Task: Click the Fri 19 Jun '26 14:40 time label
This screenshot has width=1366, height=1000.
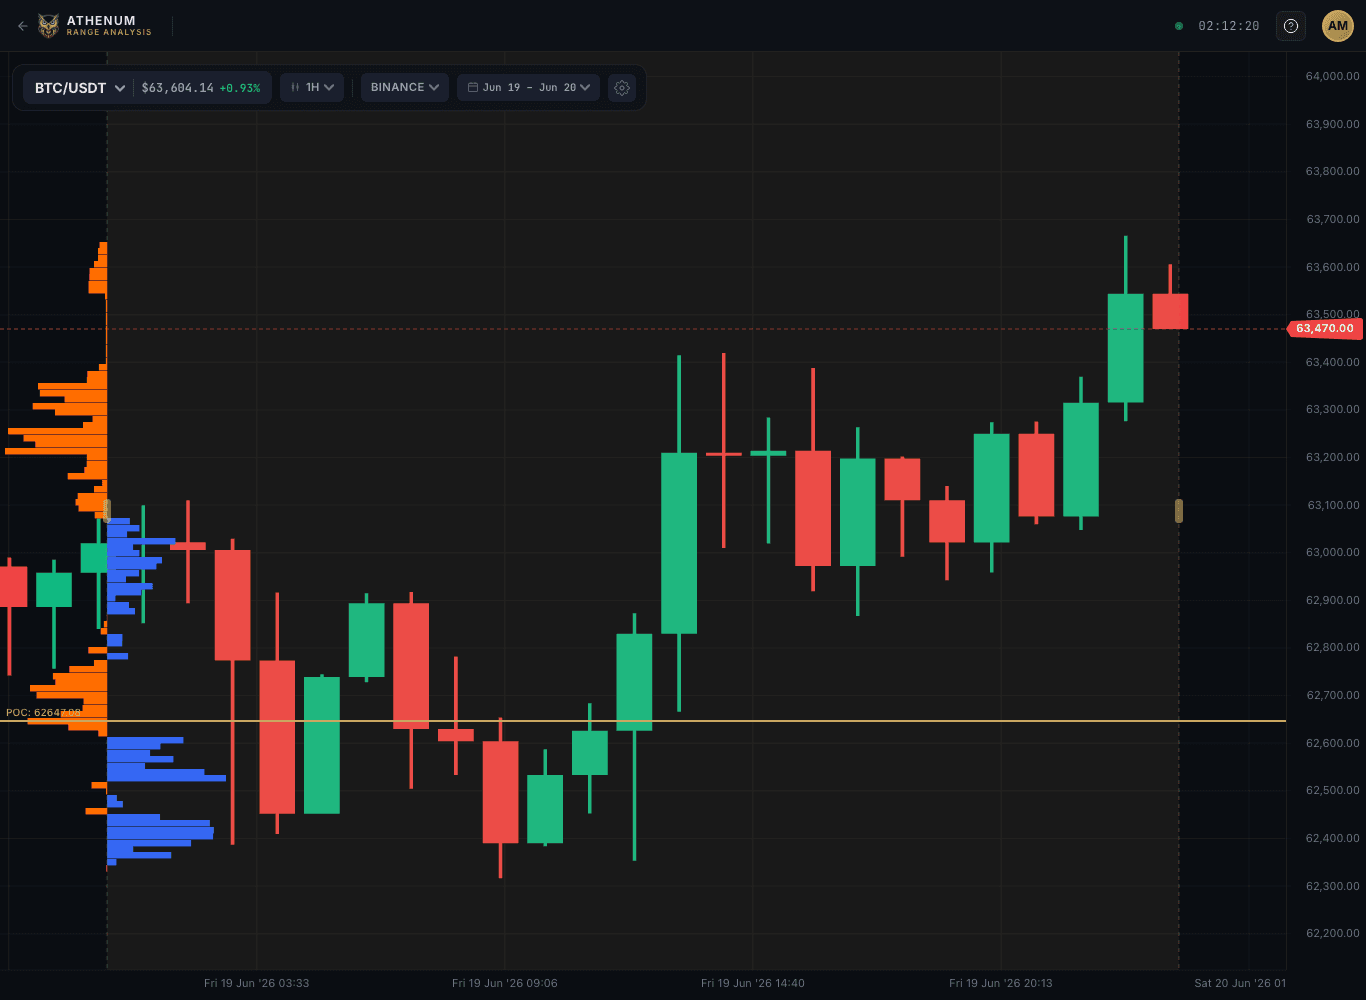Action: (x=753, y=983)
